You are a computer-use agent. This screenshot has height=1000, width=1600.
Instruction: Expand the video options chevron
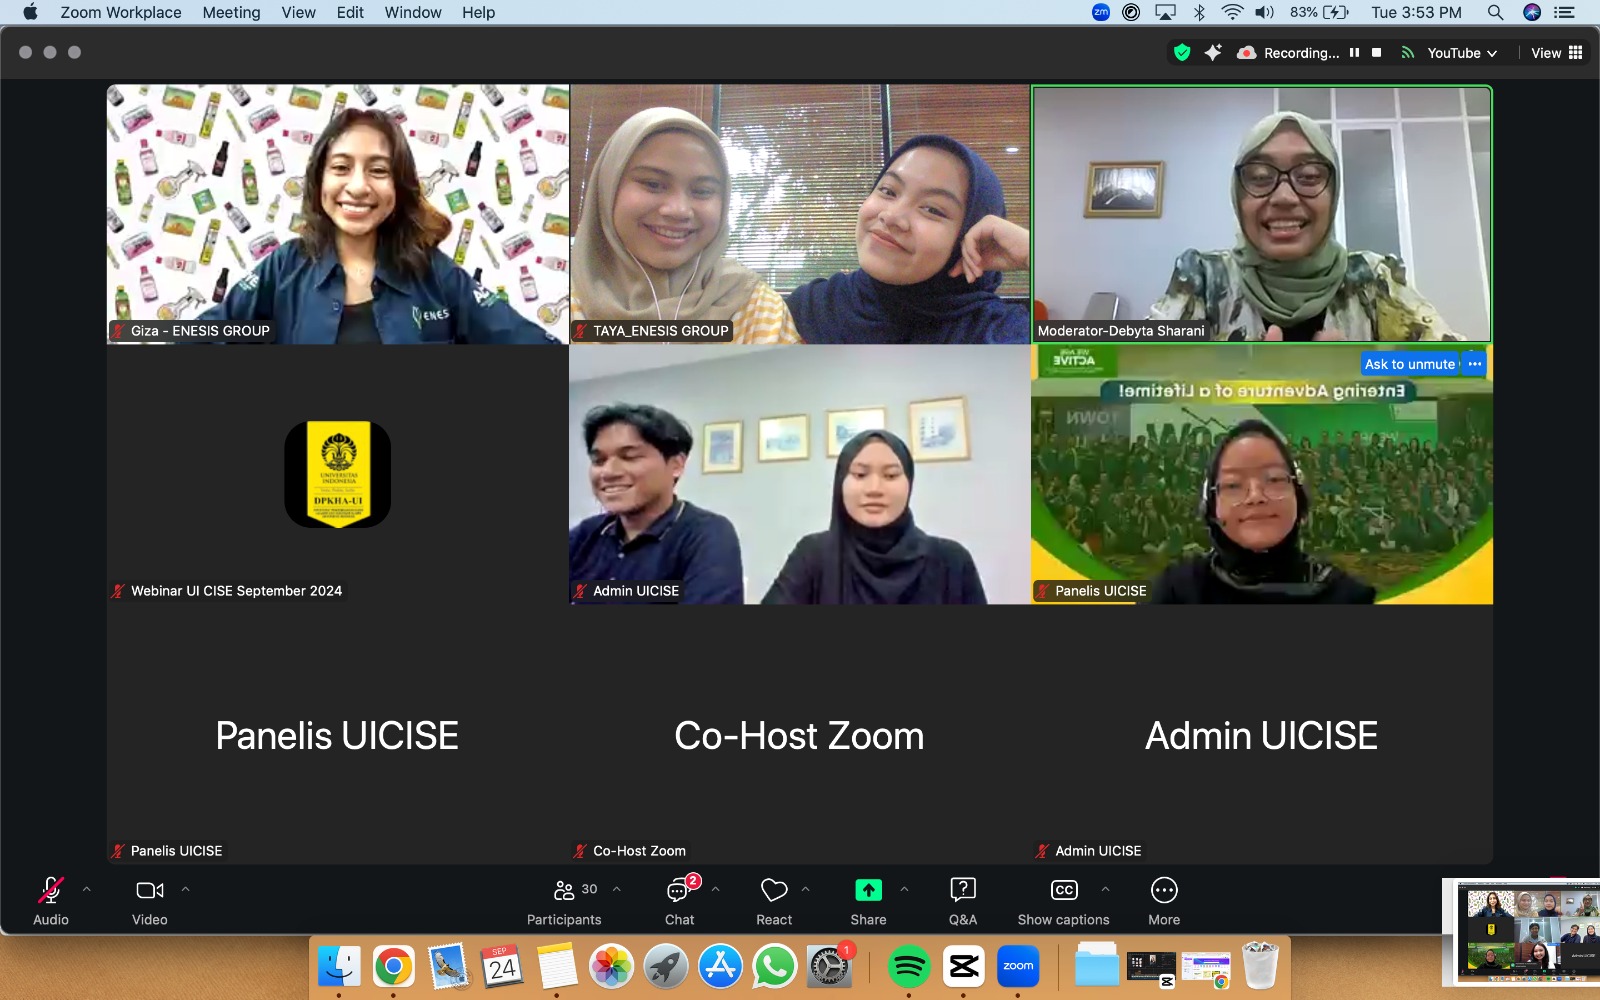tap(185, 889)
